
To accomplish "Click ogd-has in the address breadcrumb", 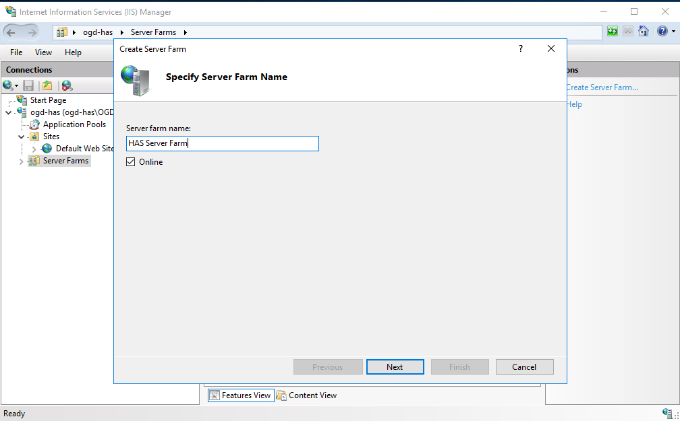I will 98,32.
